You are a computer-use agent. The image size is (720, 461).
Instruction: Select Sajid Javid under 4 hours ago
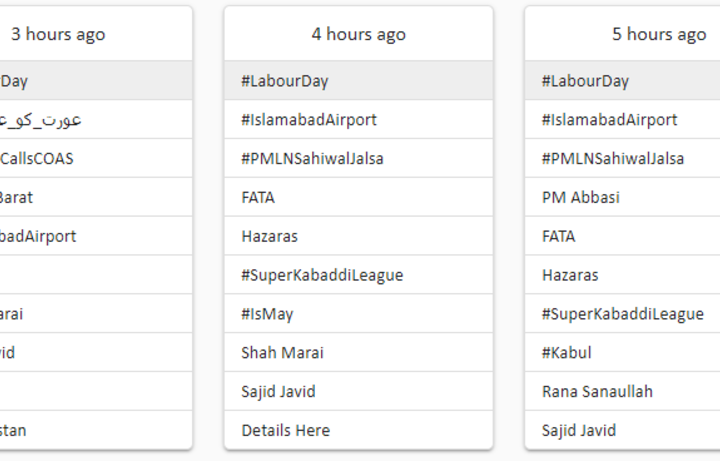[359, 391]
